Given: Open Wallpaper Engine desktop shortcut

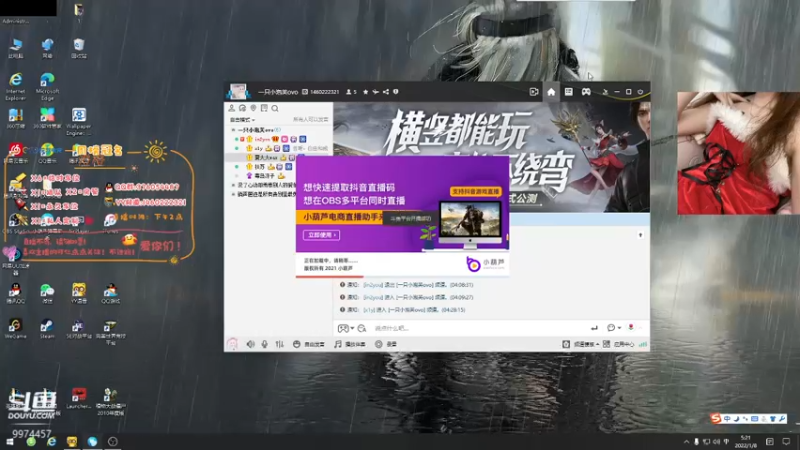Looking at the screenshot, I should point(79,121).
